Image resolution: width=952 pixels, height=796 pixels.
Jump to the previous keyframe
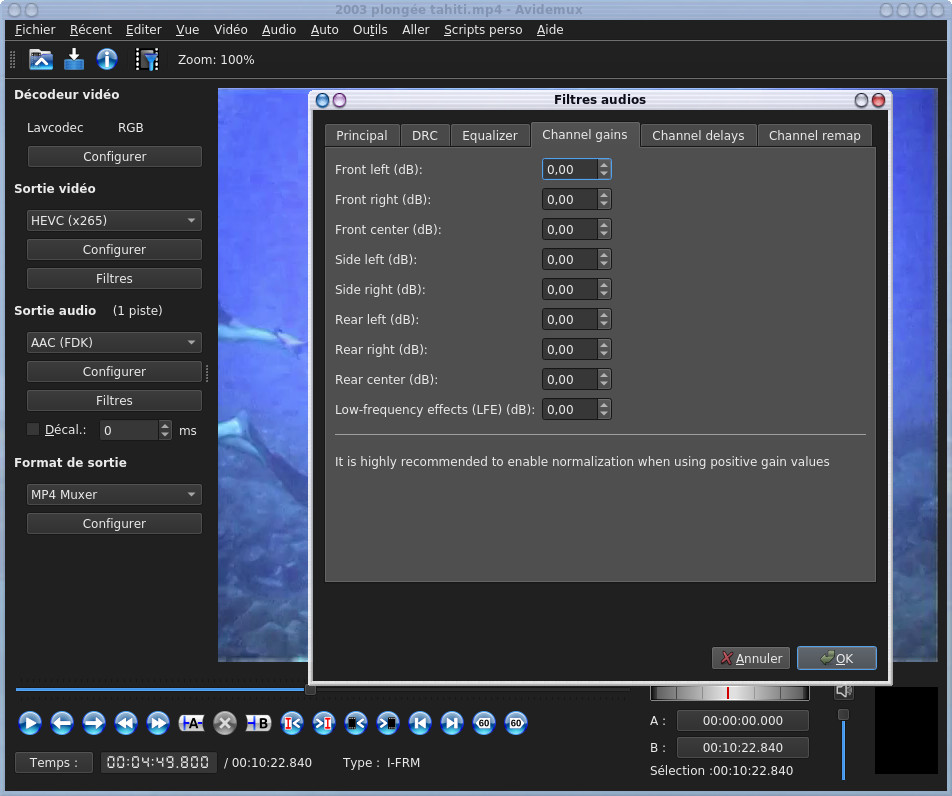click(x=126, y=722)
